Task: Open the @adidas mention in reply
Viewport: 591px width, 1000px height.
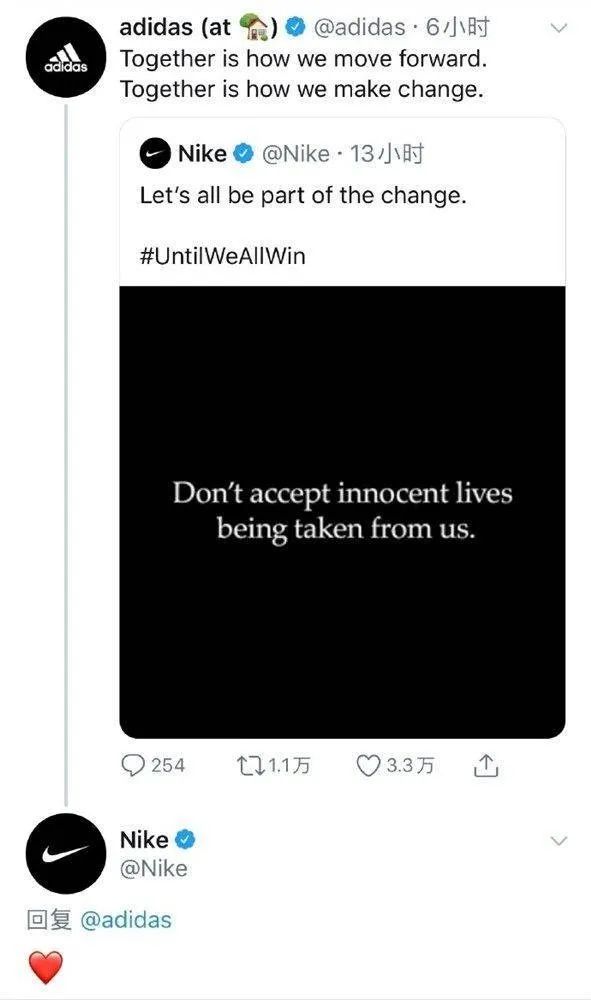Action: coord(126,920)
